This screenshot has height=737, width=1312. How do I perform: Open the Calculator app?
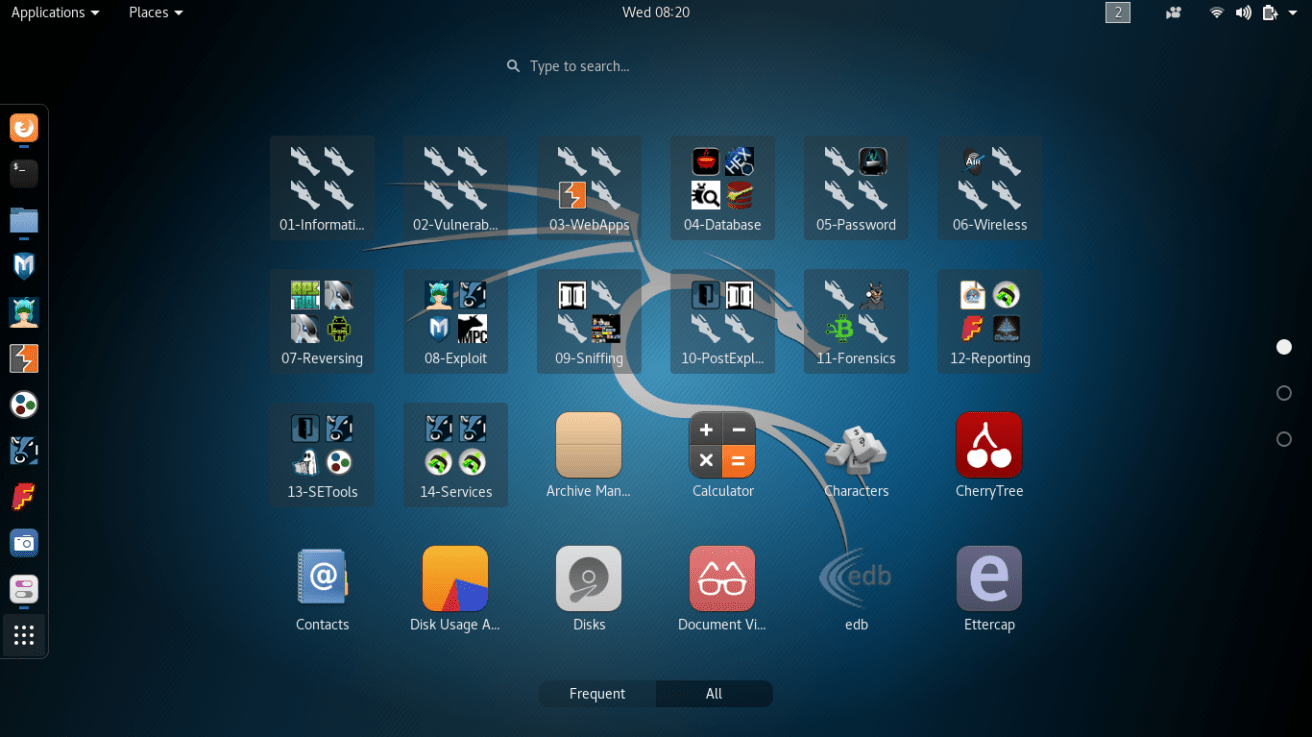pyautogui.click(x=722, y=445)
